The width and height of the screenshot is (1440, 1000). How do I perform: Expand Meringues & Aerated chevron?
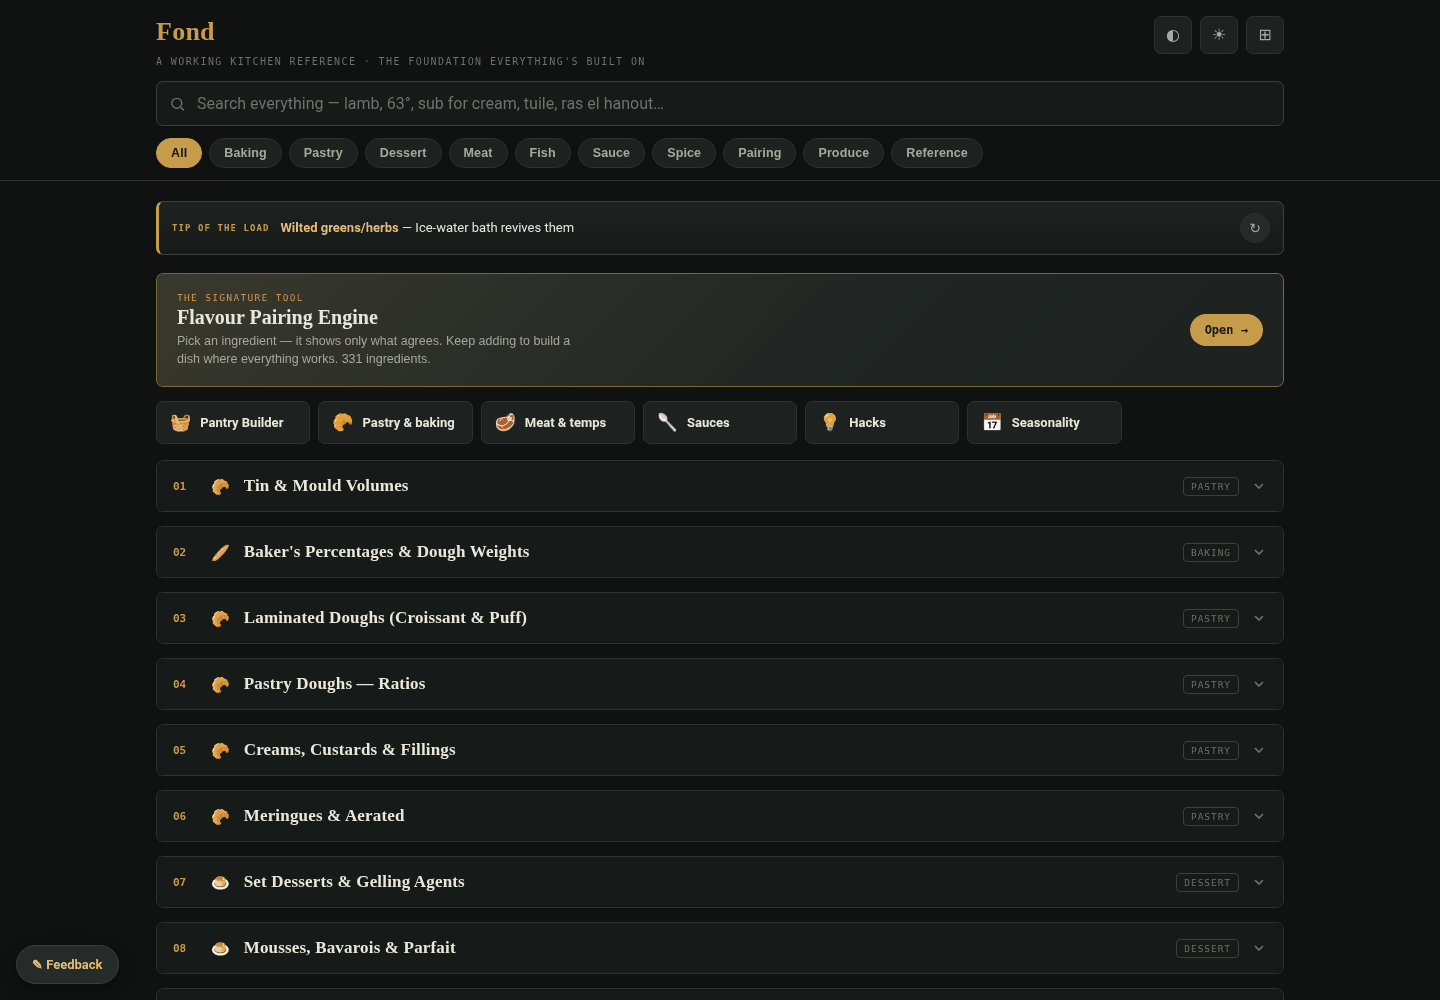coord(1259,816)
